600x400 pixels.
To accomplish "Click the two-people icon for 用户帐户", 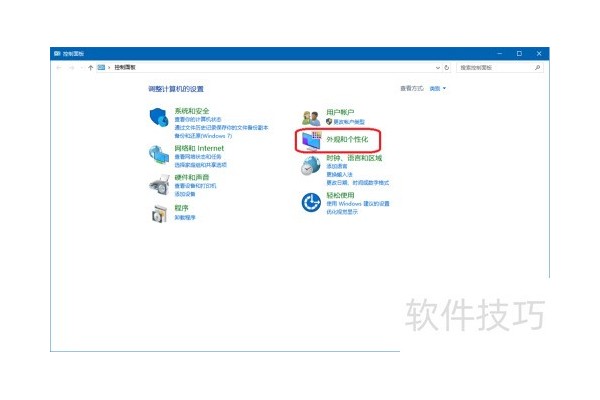I will tap(311, 118).
